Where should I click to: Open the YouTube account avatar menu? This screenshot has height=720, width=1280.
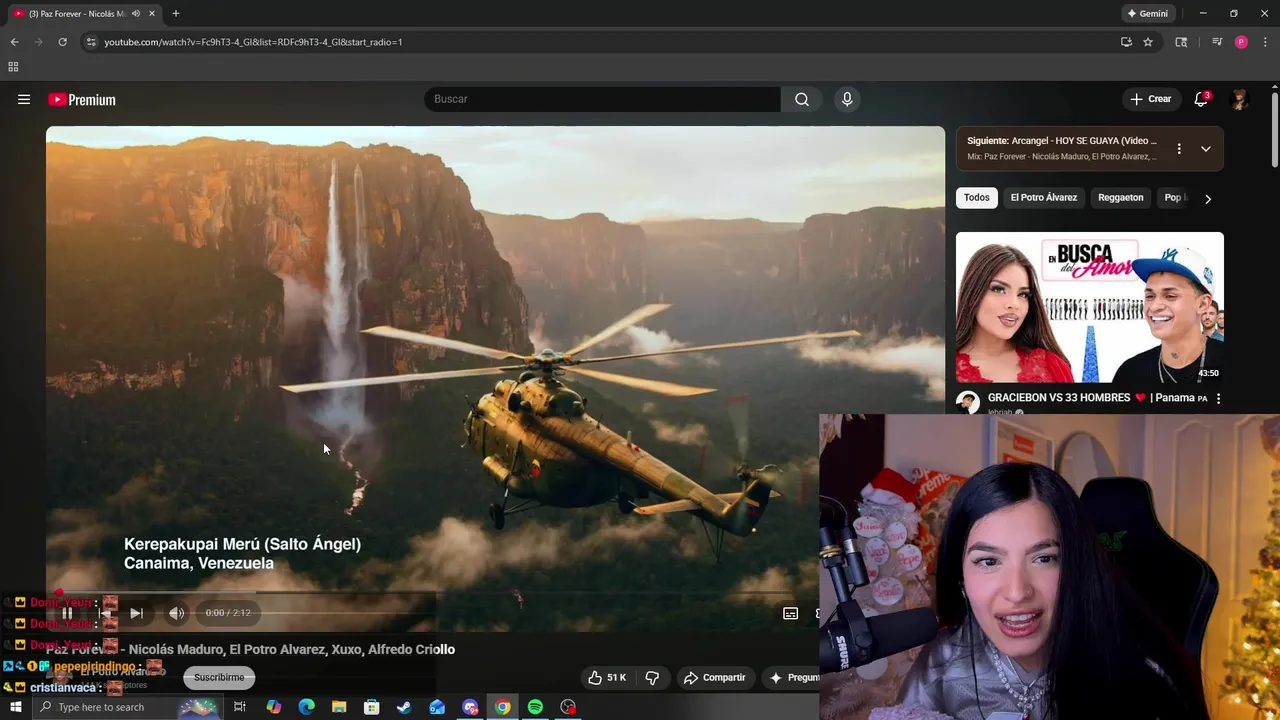[x=1239, y=99]
